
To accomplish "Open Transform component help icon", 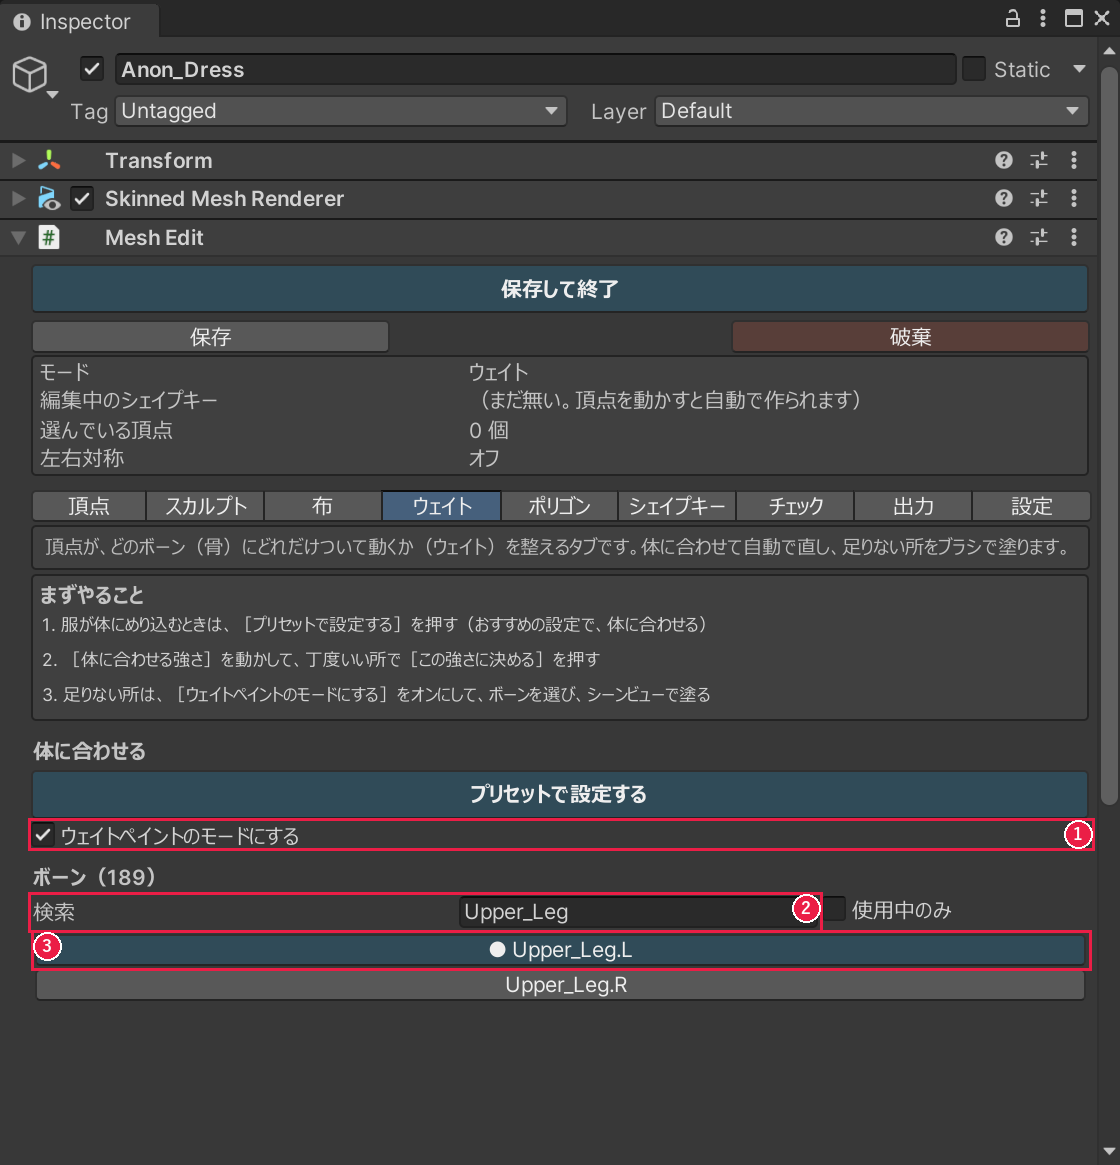I will pos(1003,160).
